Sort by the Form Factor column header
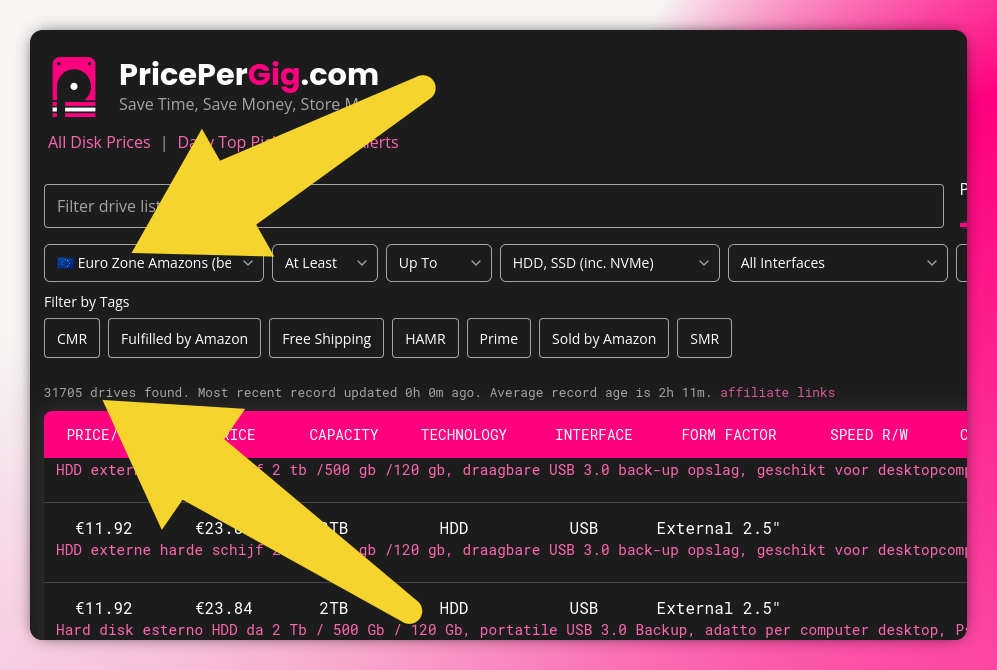997x670 pixels. click(x=728, y=435)
